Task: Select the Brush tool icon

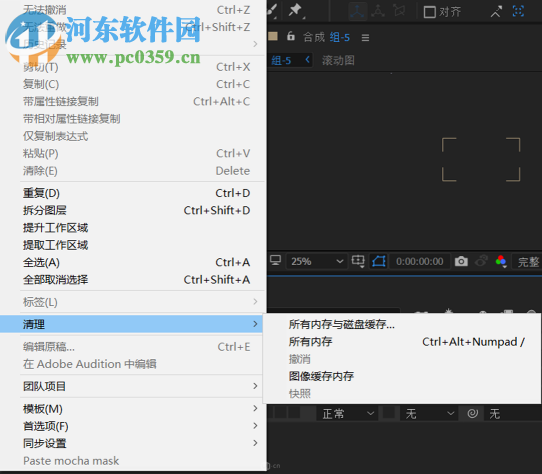Action: pyautogui.click(x=273, y=10)
